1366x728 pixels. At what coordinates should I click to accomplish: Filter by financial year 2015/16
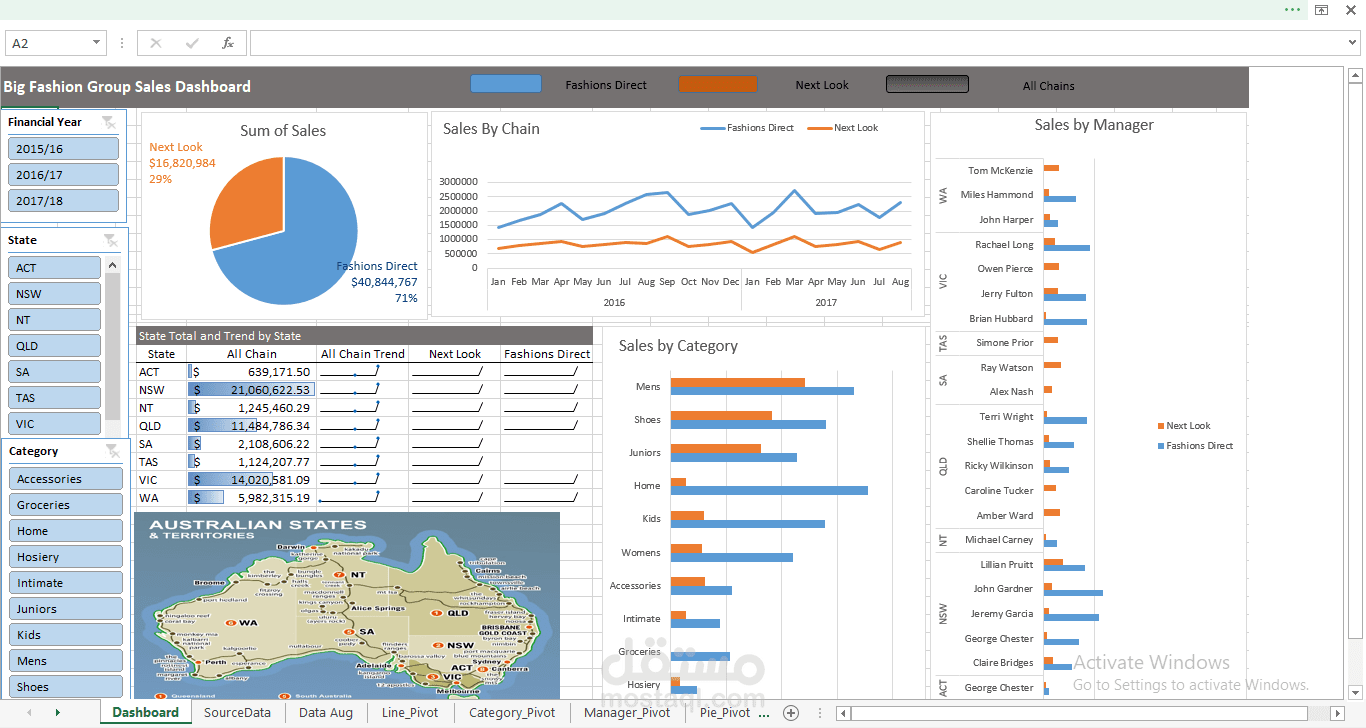(64, 148)
